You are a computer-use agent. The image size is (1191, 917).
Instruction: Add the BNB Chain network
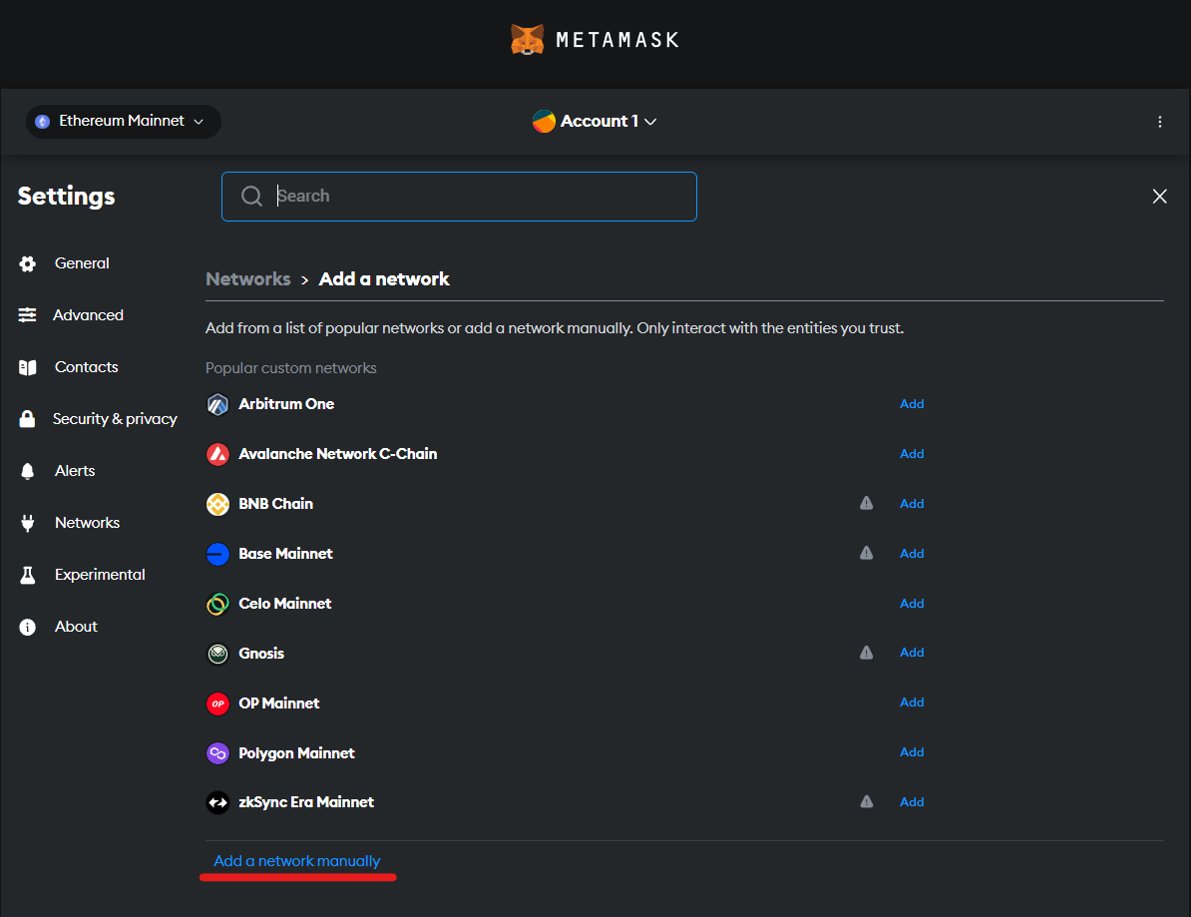click(x=911, y=504)
